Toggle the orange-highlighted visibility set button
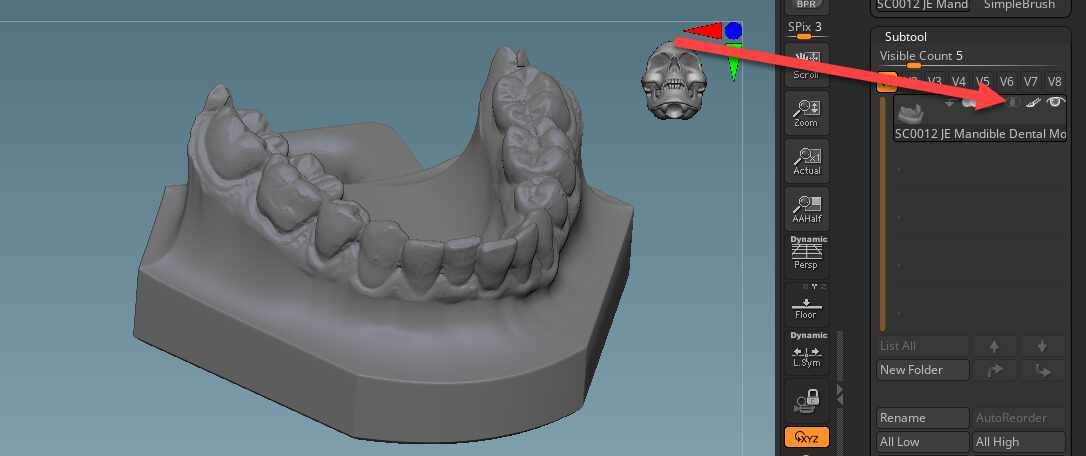 pyautogui.click(x=887, y=82)
